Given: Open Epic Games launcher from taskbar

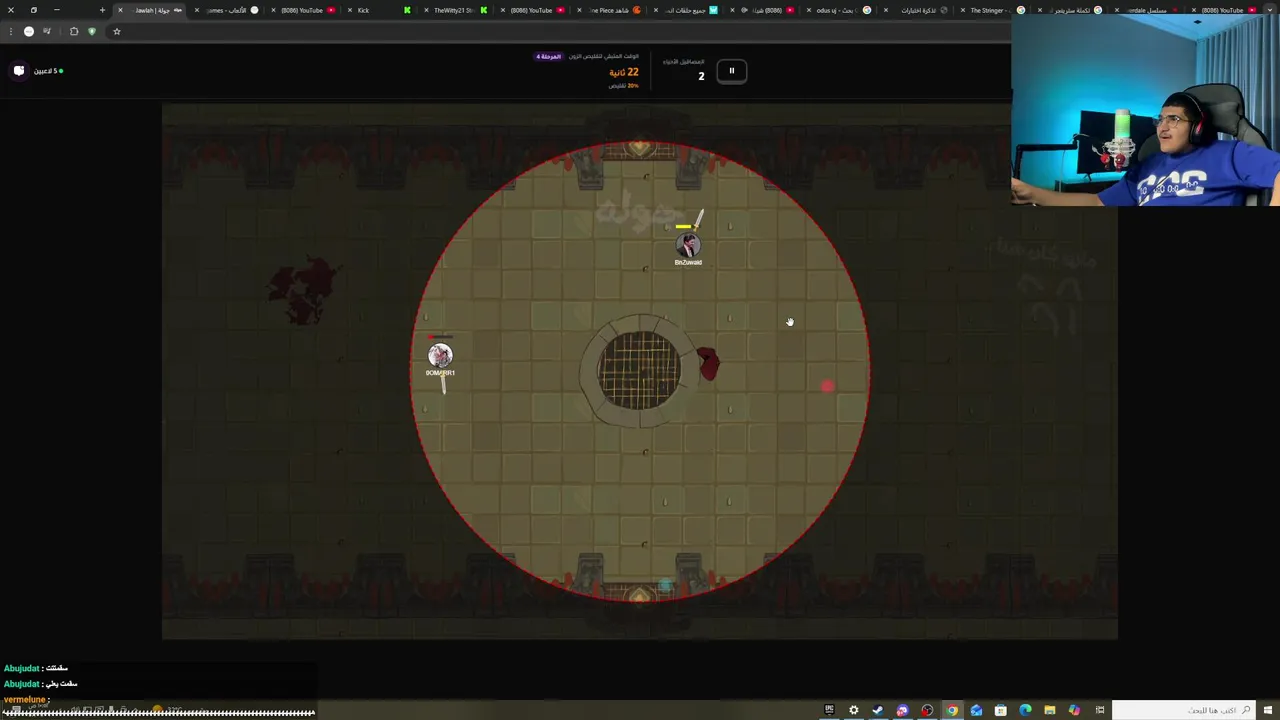Looking at the screenshot, I should (829, 710).
